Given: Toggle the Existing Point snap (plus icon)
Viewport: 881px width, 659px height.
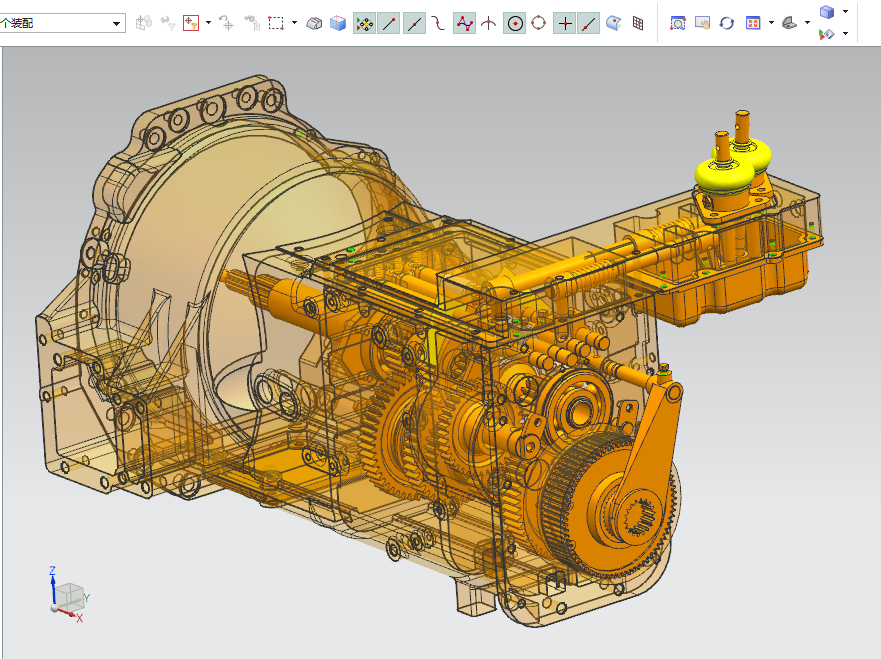Looking at the screenshot, I should [565, 23].
